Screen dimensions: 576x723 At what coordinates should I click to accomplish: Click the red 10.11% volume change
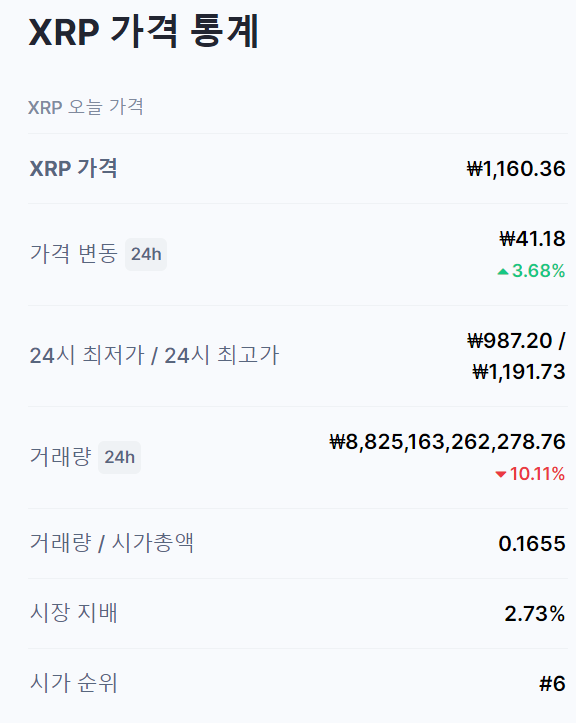pyautogui.click(x=537, y=474)
